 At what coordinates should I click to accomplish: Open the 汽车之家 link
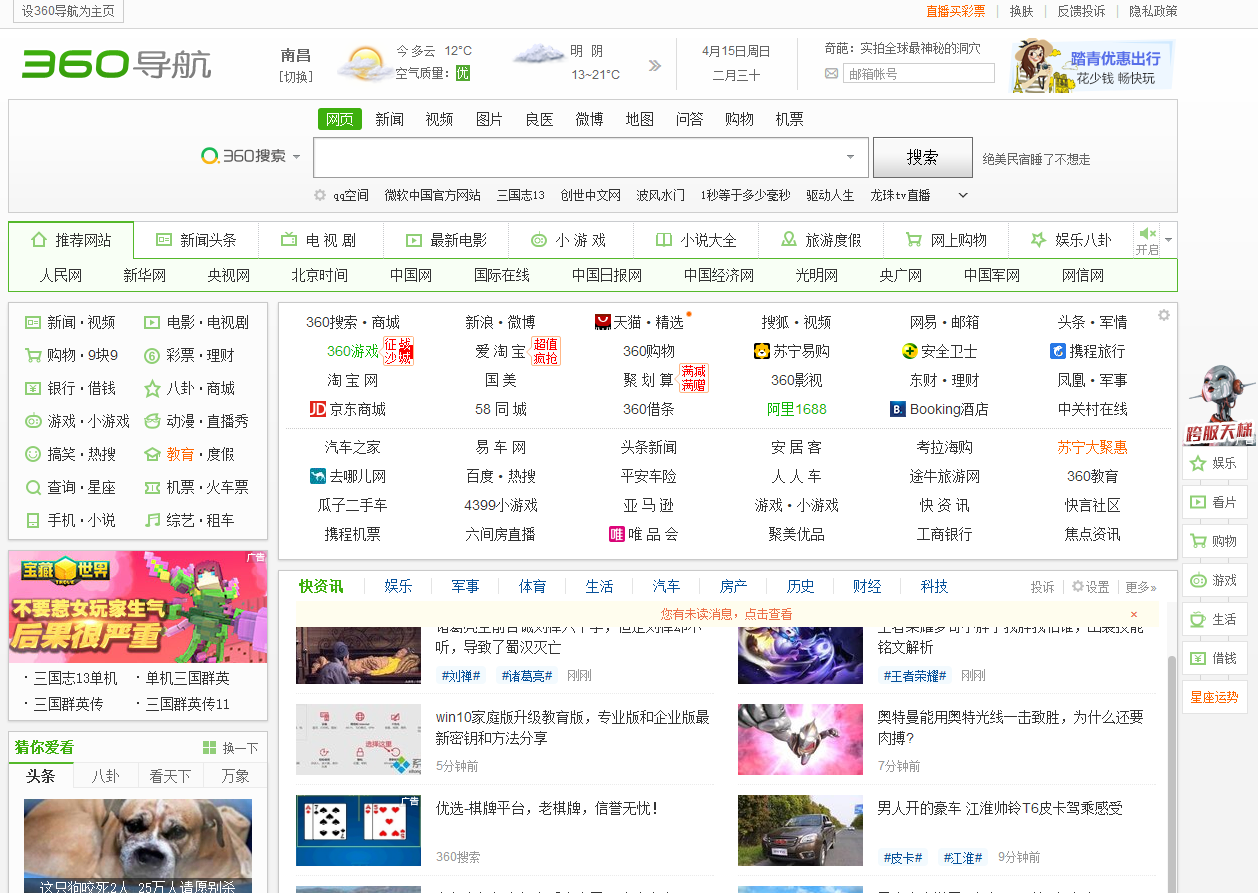click(353, 447)
